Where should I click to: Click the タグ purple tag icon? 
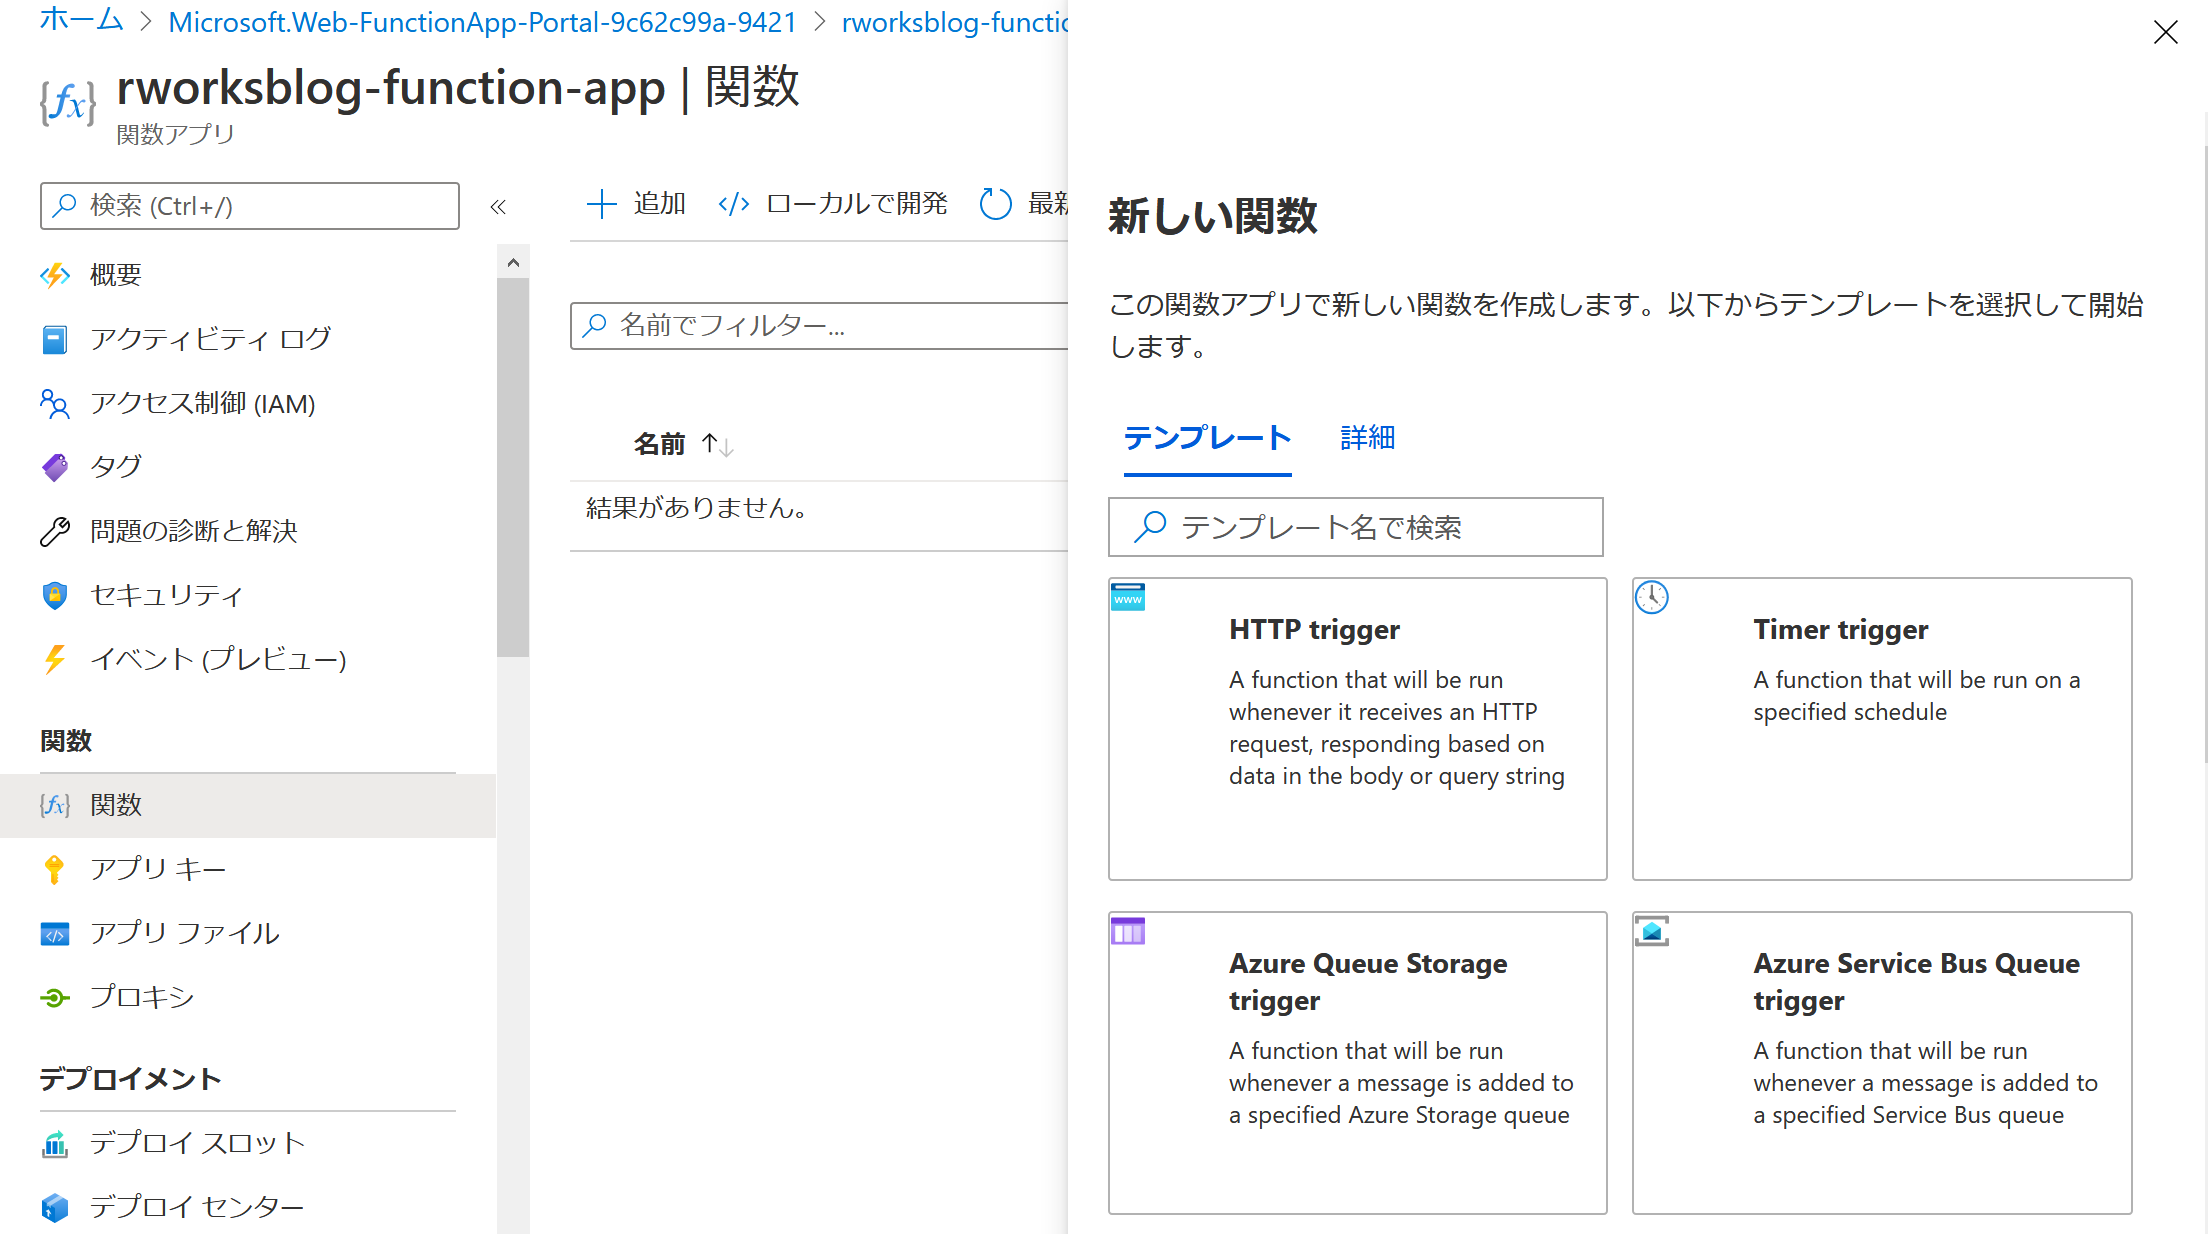[x=55, y=467]
